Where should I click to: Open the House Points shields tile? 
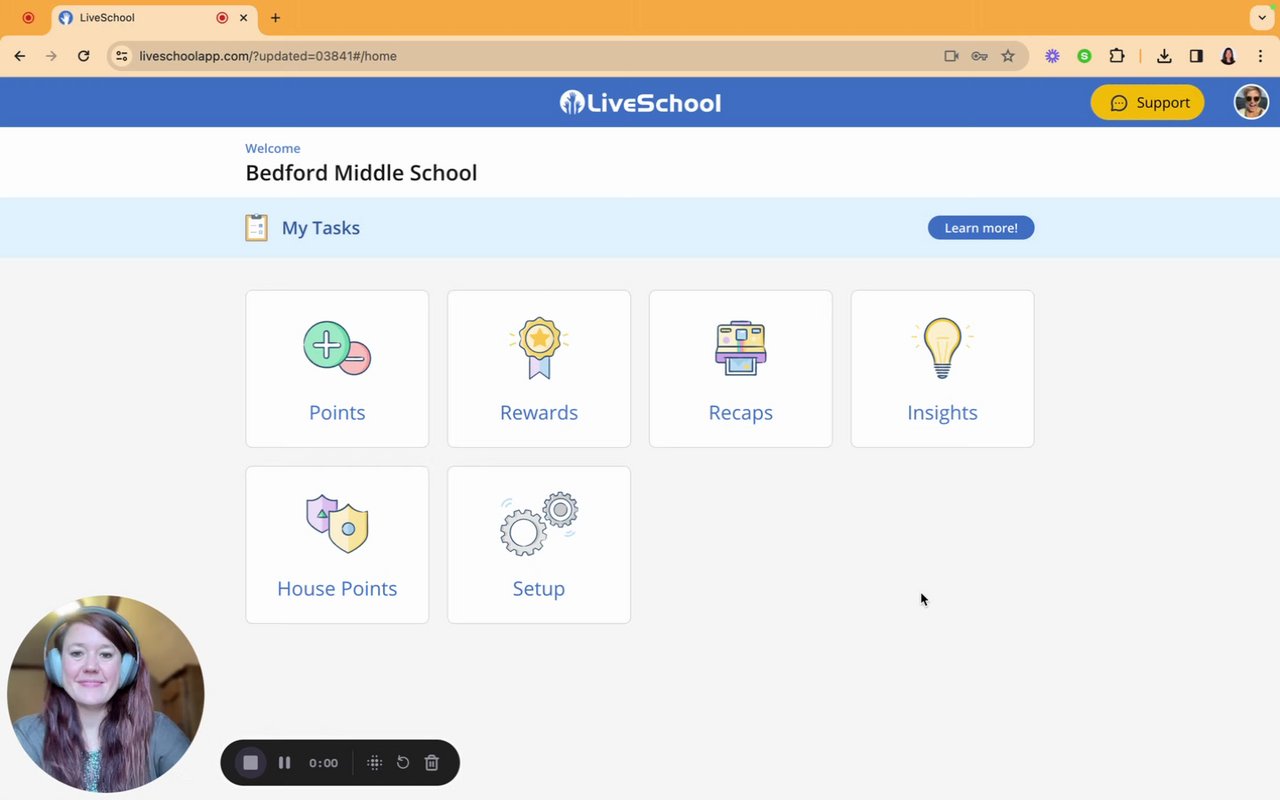[337, 545]
